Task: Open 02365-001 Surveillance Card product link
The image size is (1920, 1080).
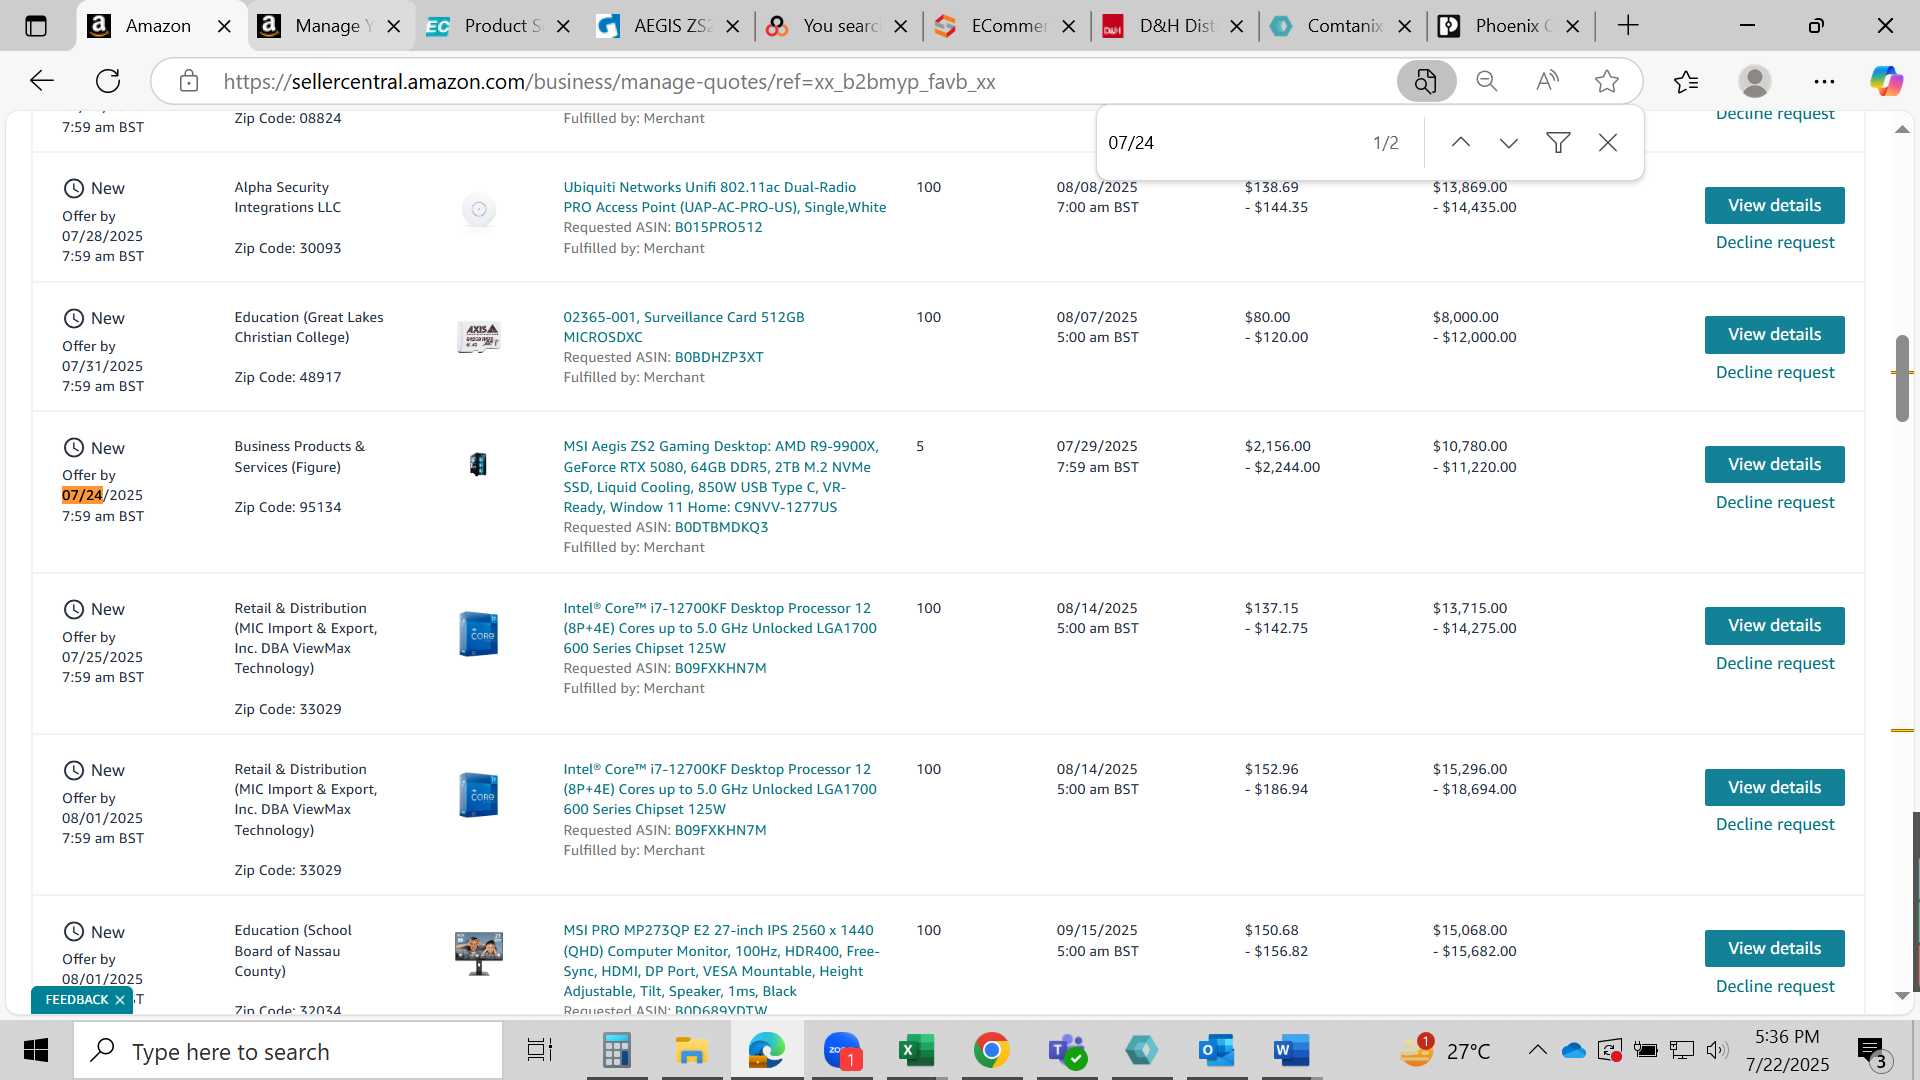Action: coord(684,327)
